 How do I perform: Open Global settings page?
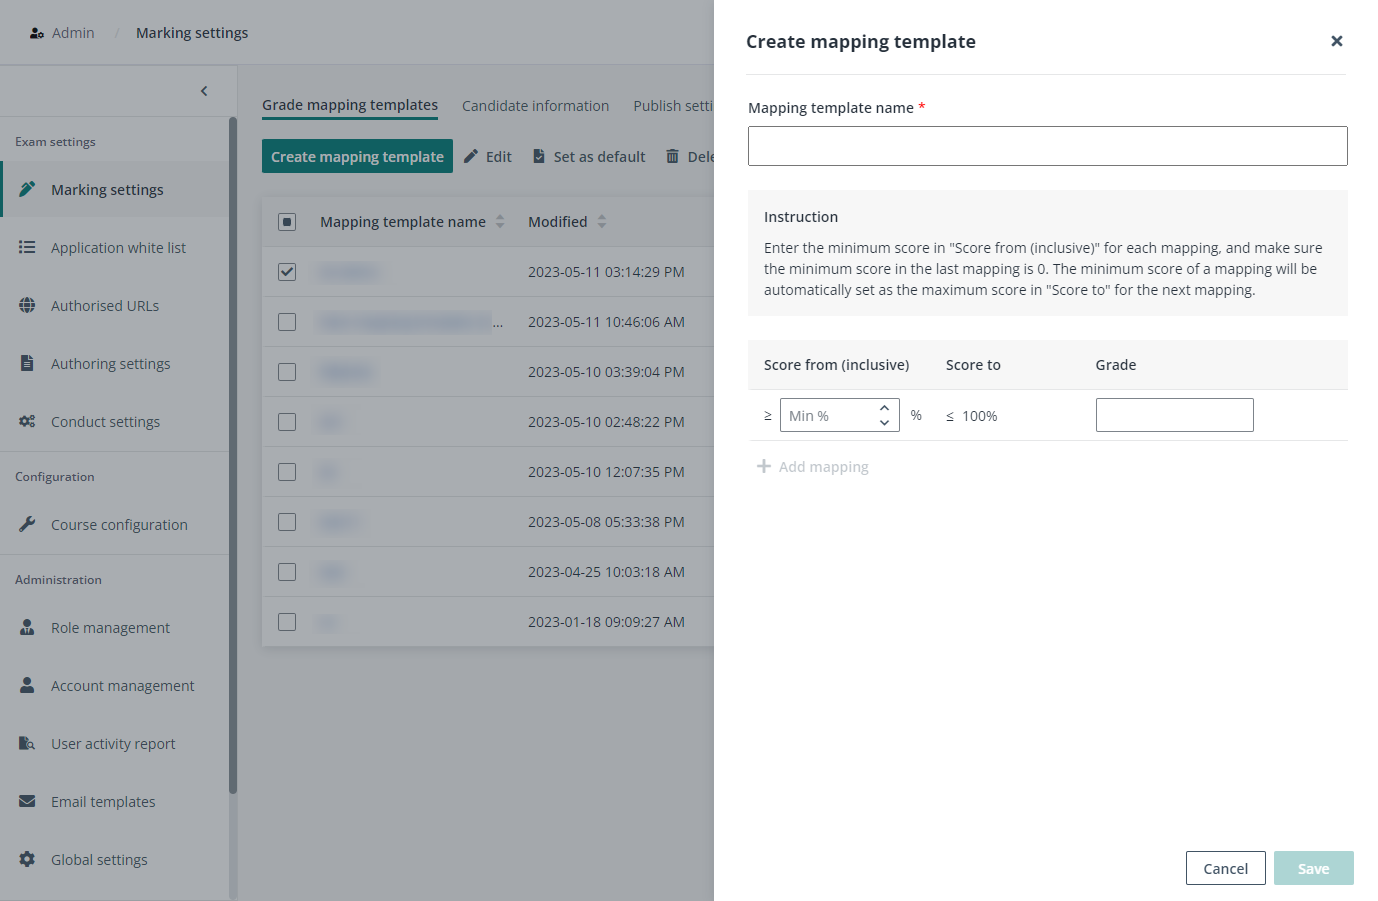(x=115, y=859)
